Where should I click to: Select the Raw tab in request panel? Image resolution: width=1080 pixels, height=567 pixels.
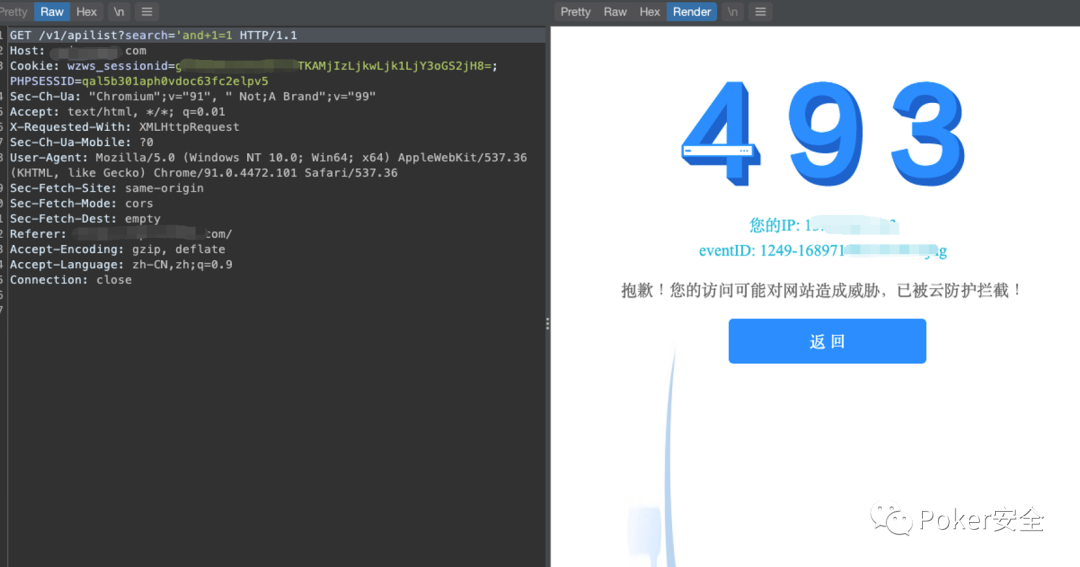[x=52, y=12]
